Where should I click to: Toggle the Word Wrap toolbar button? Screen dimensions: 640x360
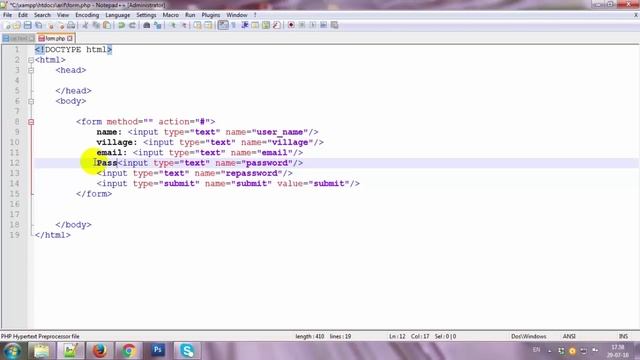pyautogui.click(x=223, y=25)
